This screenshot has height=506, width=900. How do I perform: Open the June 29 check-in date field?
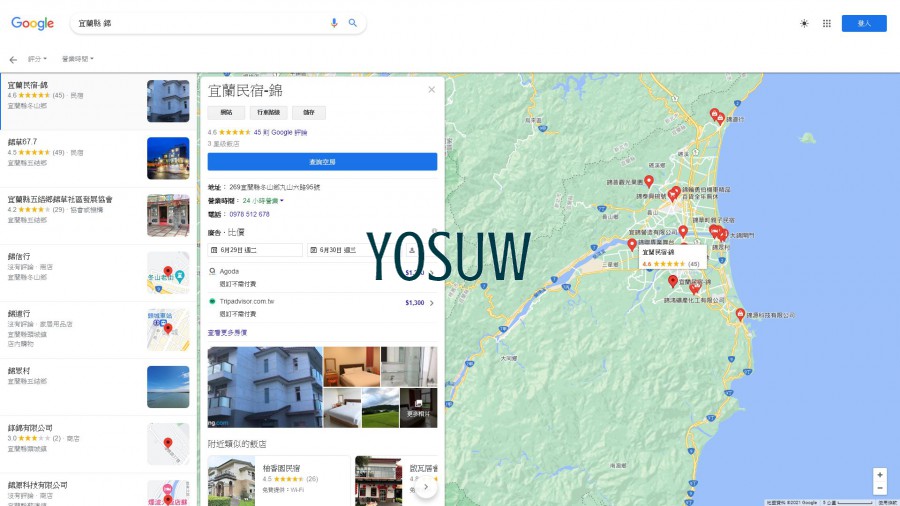[x=255, y=250]
